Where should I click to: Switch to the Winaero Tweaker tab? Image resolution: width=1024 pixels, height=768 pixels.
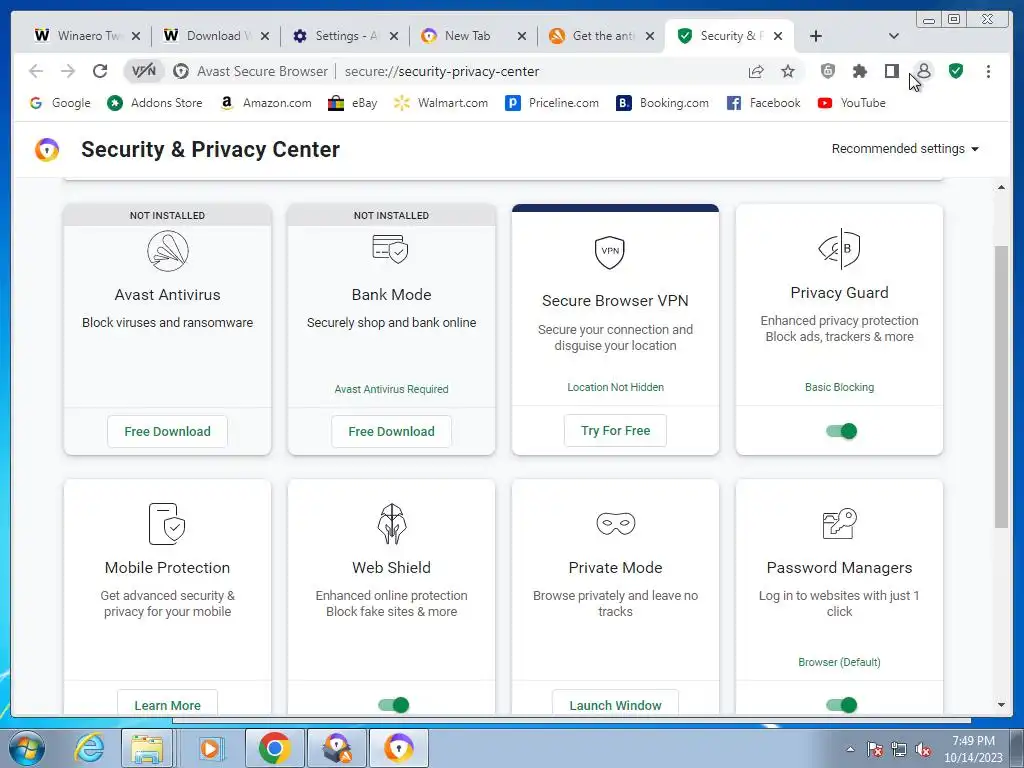click(x=88, y=36)
